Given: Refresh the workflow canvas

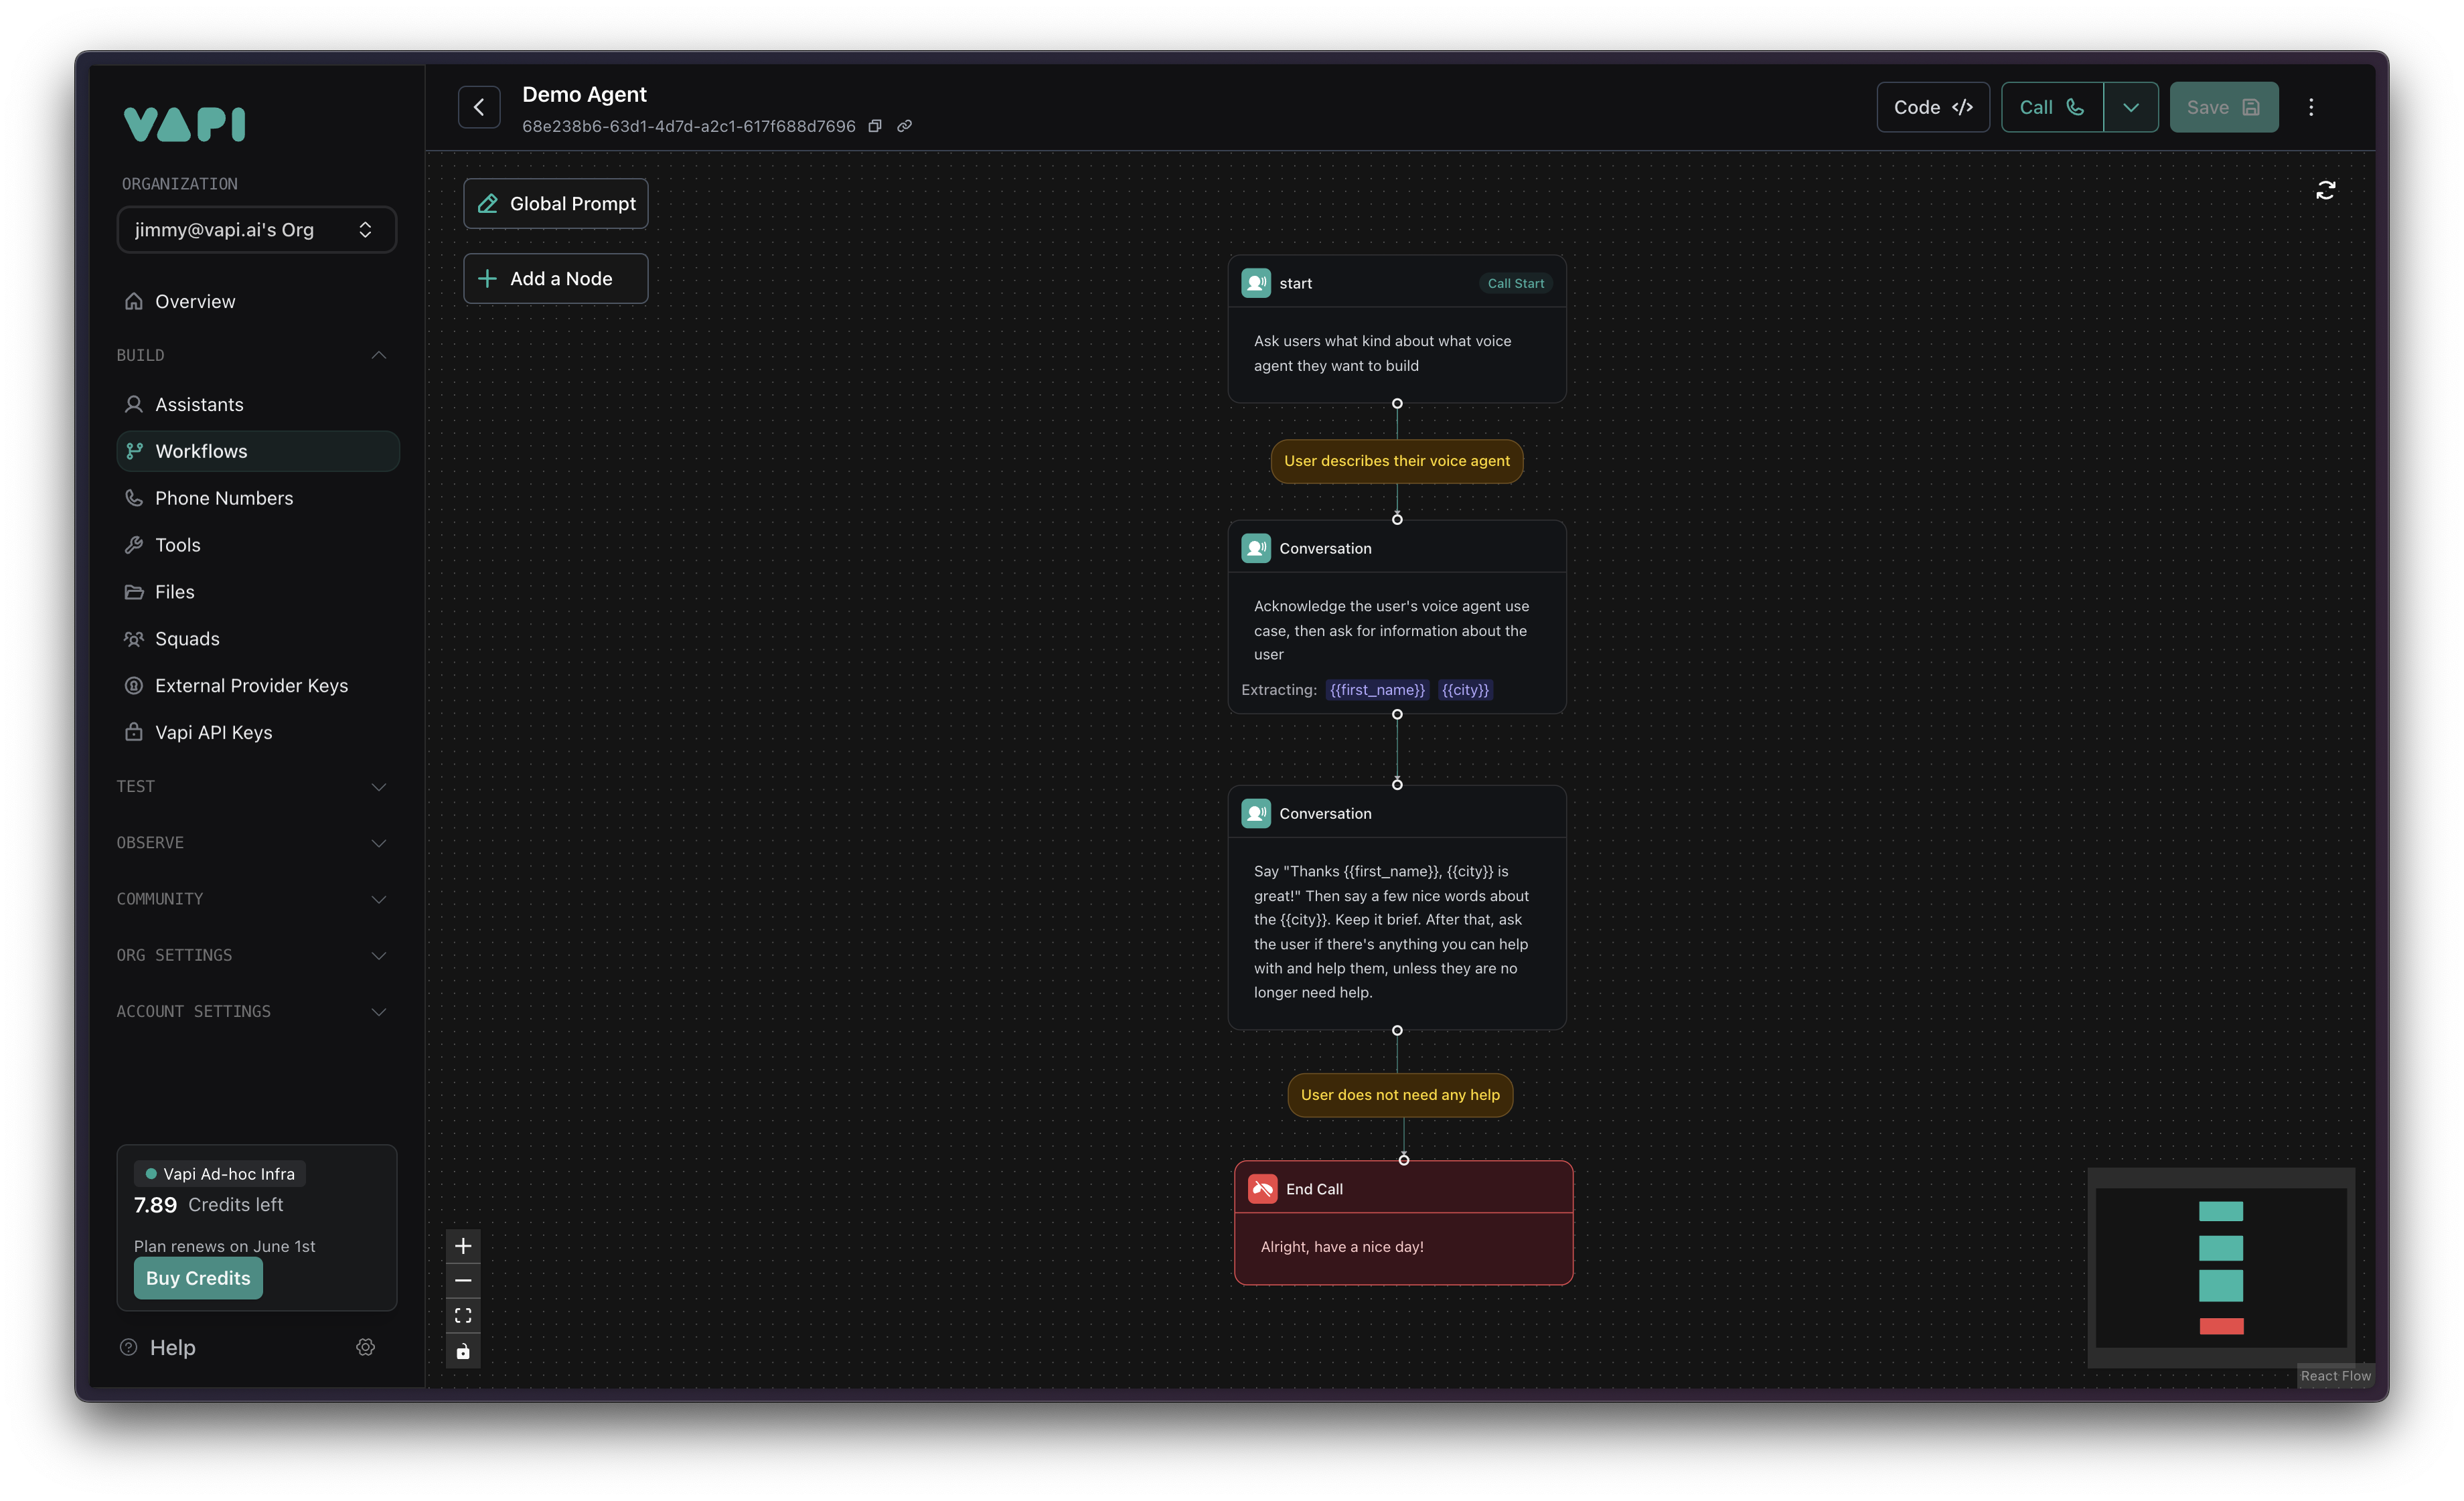Looking at the screenshot, I should (2327, 190).
